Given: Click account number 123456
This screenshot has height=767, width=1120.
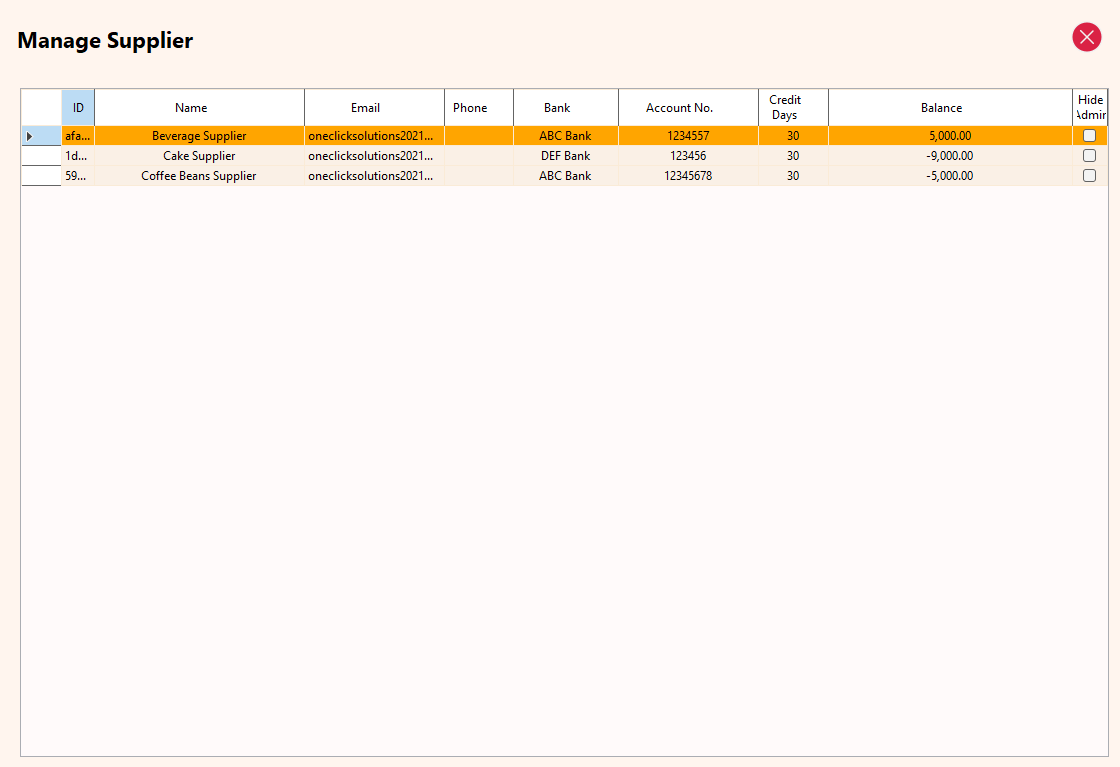Looking at the screenshot, I should pyautogui.click(x=689, y=156).
